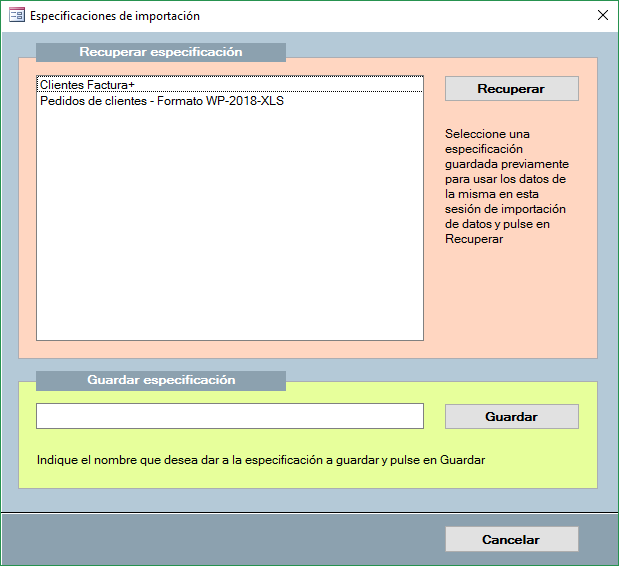Click the word 'Recuperar' ending the help text
The width and height of the screenshot is (619, 566).
(473, 239)
